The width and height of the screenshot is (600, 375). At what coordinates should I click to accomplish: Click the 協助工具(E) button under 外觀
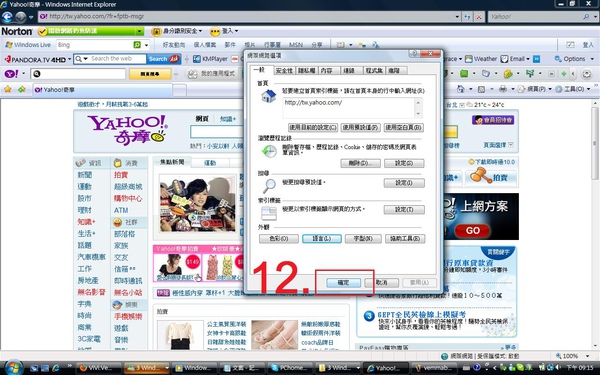(405, 239)
